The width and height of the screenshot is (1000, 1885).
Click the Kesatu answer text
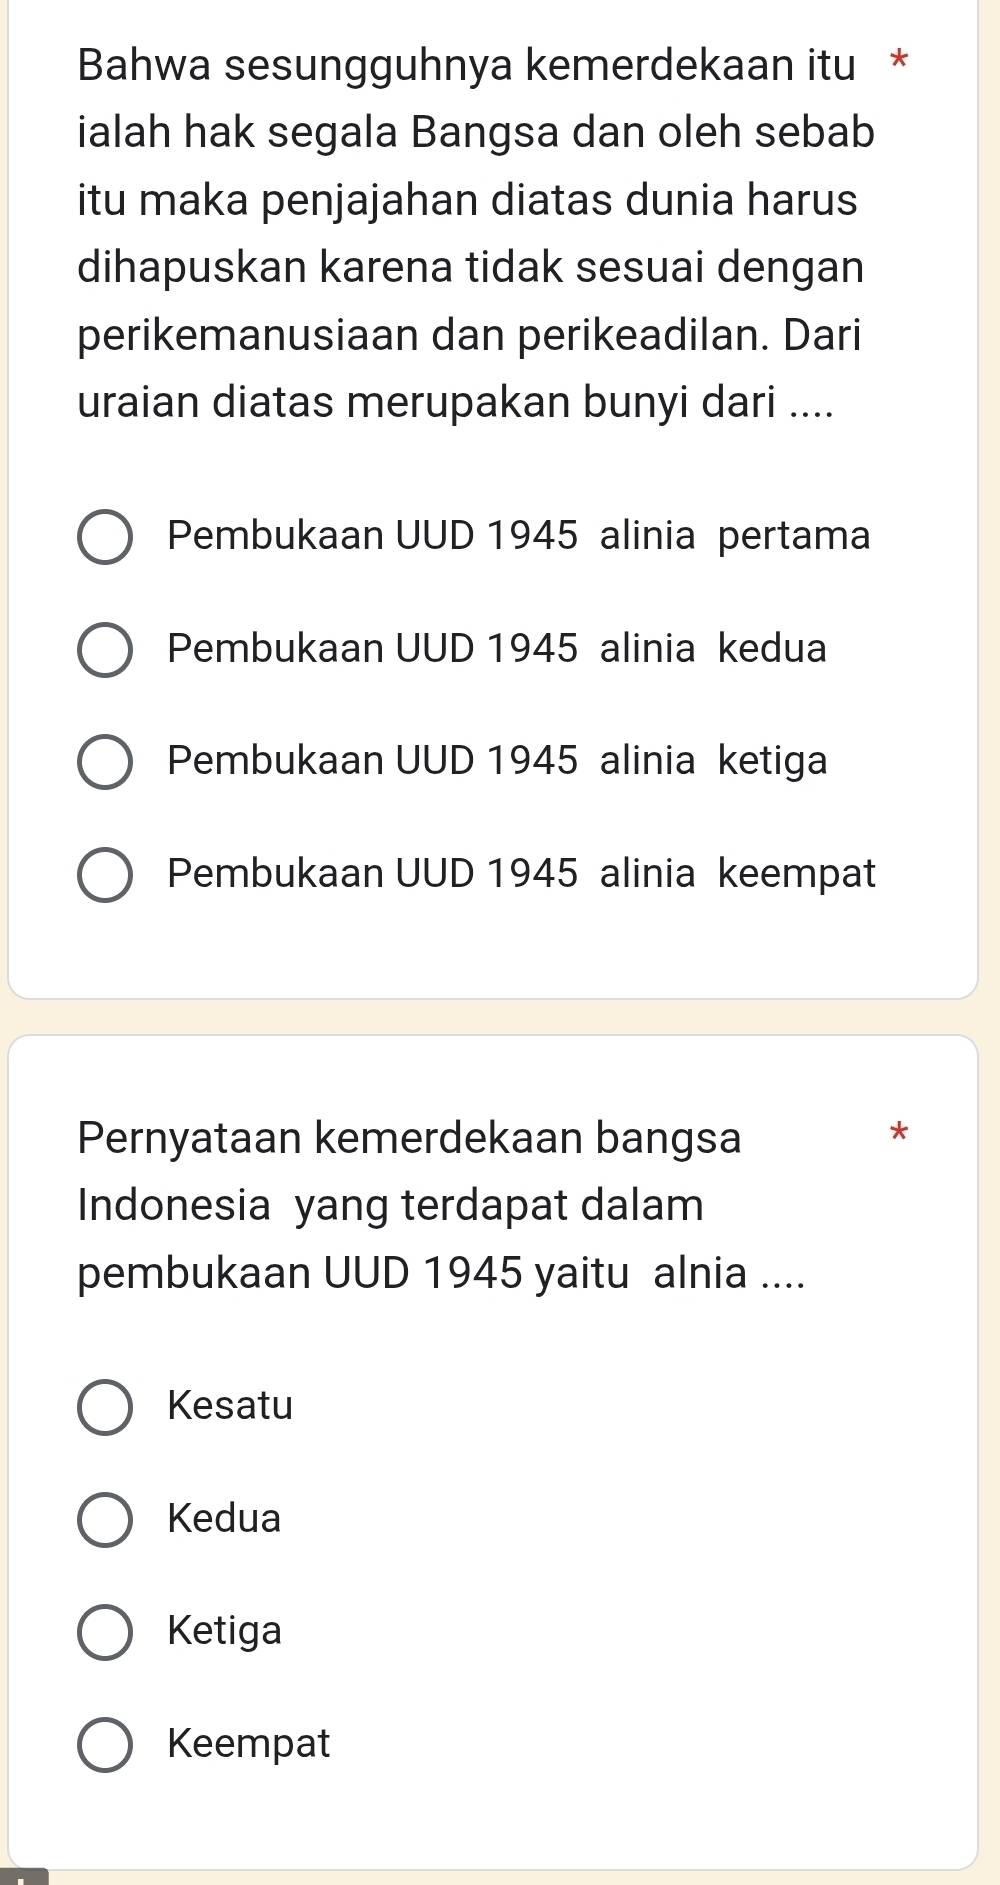[230, 1406]
